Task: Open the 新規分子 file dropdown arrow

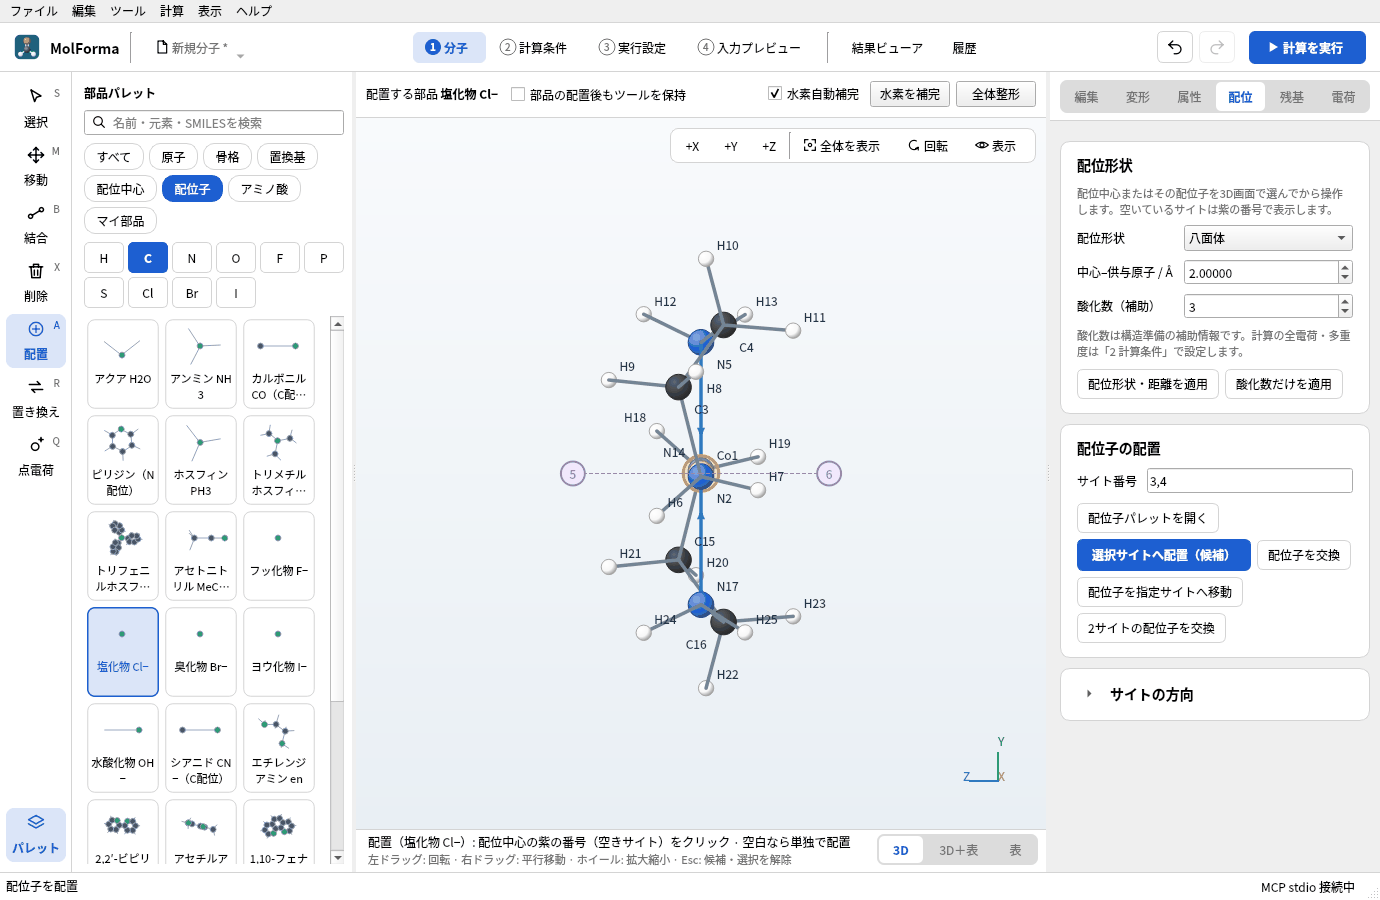Action: pos(240,55)
